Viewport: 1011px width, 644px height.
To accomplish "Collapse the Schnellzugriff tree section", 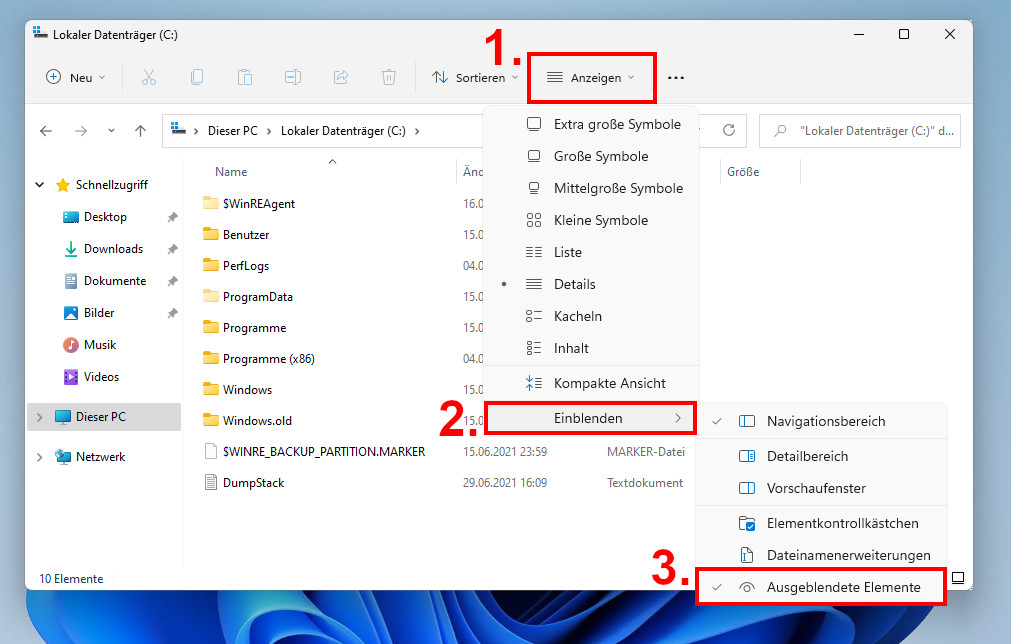I will (39, 185).
